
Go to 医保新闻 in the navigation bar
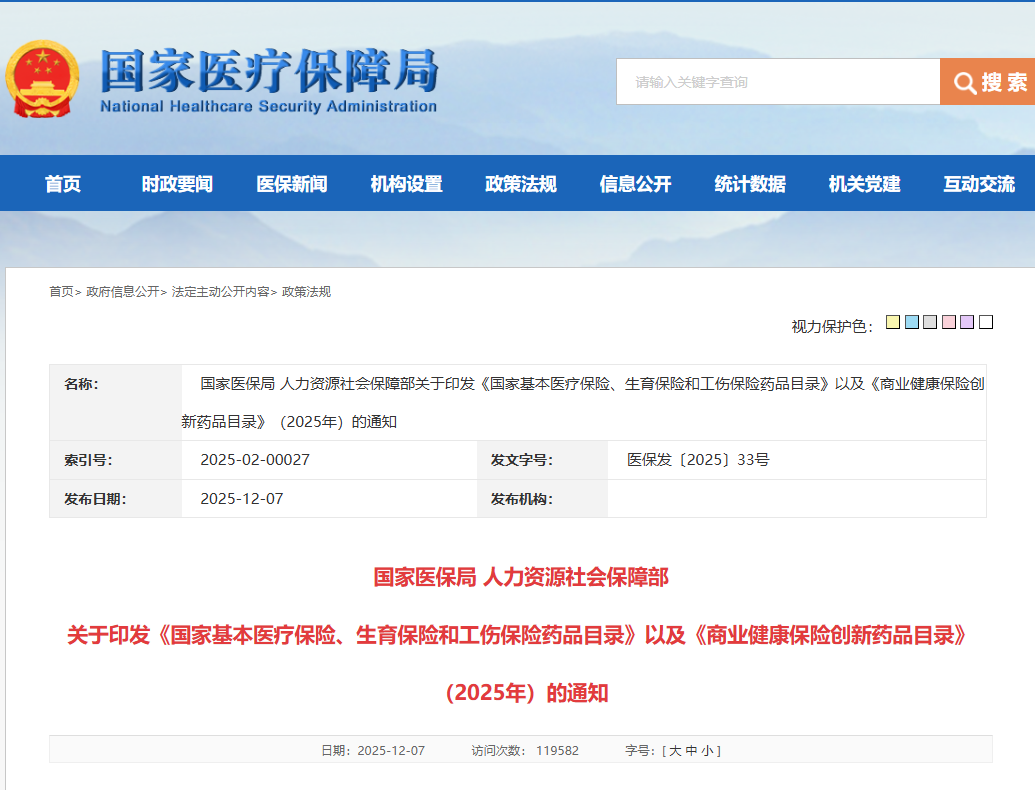pos(292,184)
